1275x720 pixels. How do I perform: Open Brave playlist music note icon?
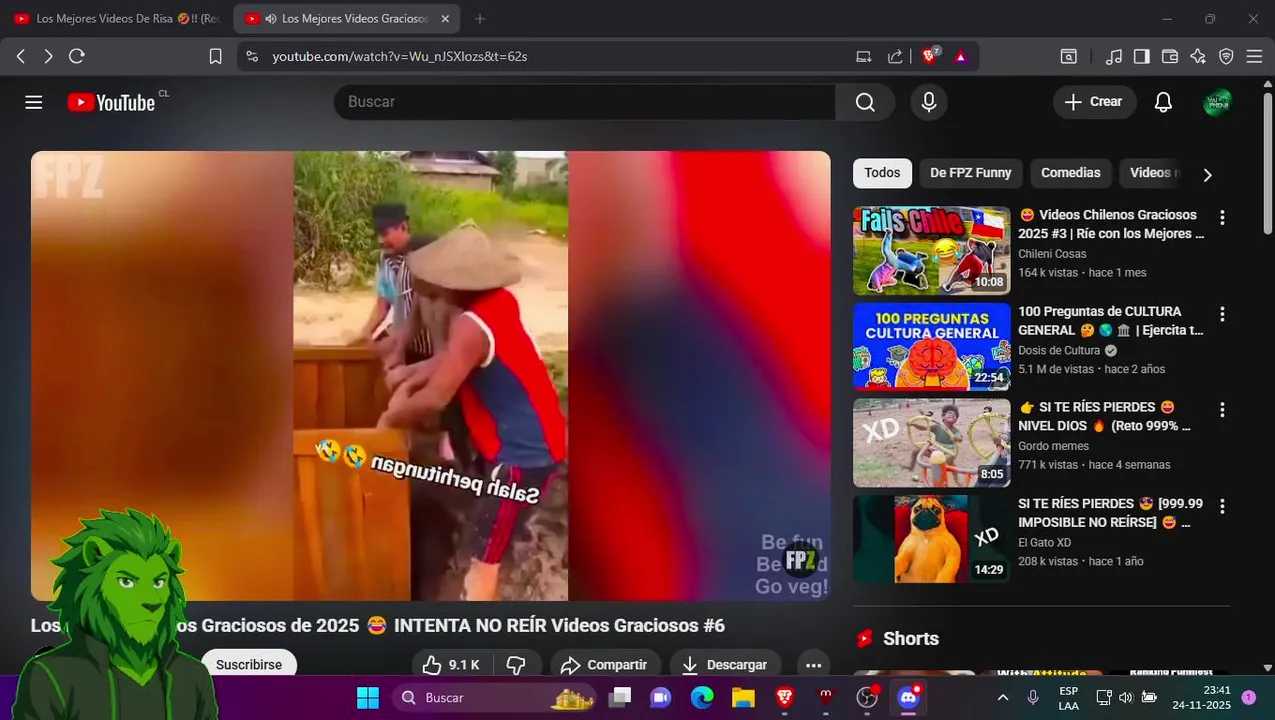1114,56
